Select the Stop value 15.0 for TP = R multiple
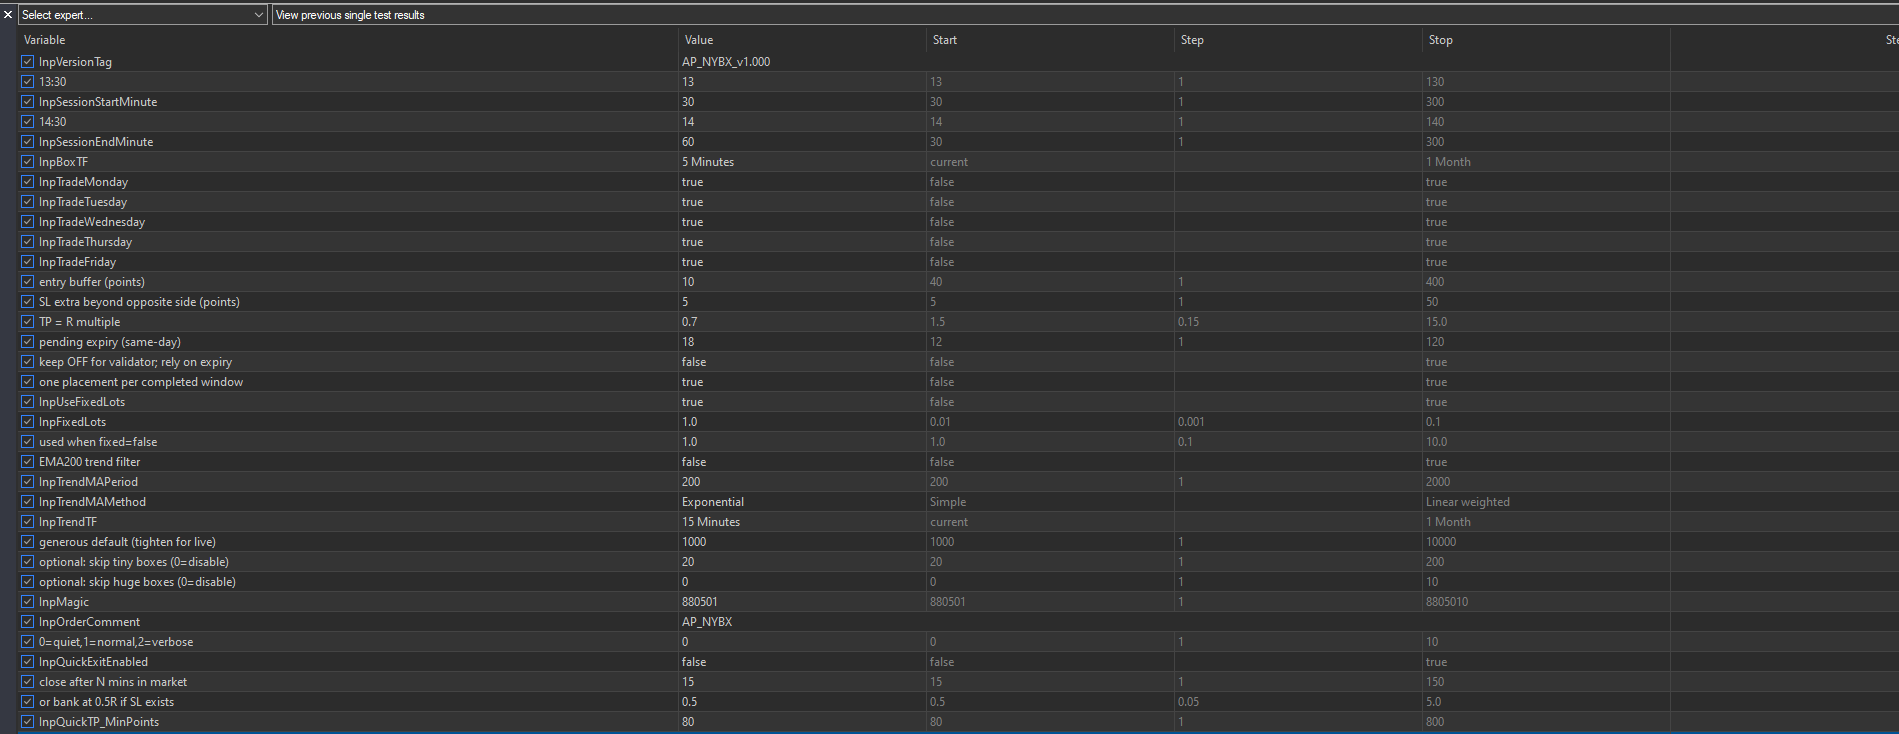 [1546, 322]
